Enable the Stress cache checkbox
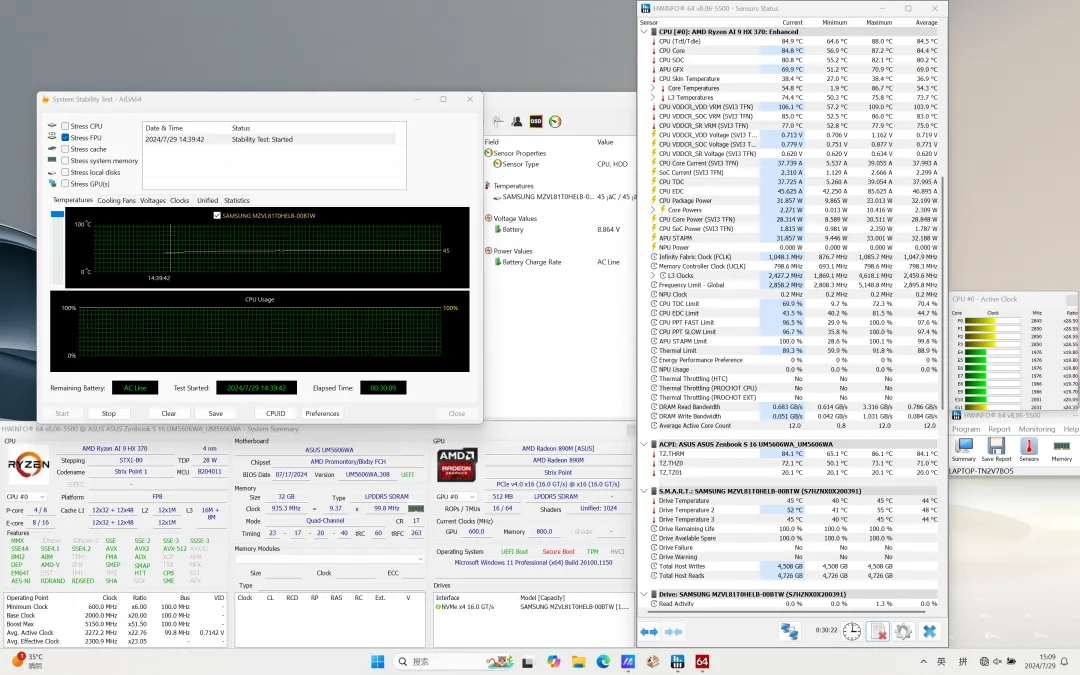Image resolution: width=1080 pixels, height=675 pixels. (x=65, y=149)
